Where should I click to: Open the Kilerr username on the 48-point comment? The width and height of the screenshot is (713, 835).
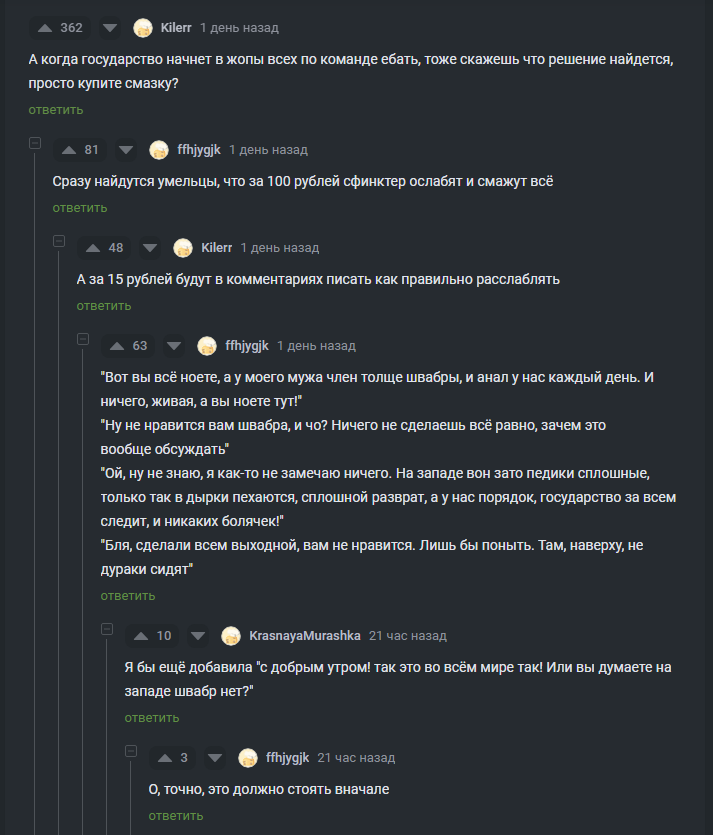pyautogui.click(x=216, y=248)
